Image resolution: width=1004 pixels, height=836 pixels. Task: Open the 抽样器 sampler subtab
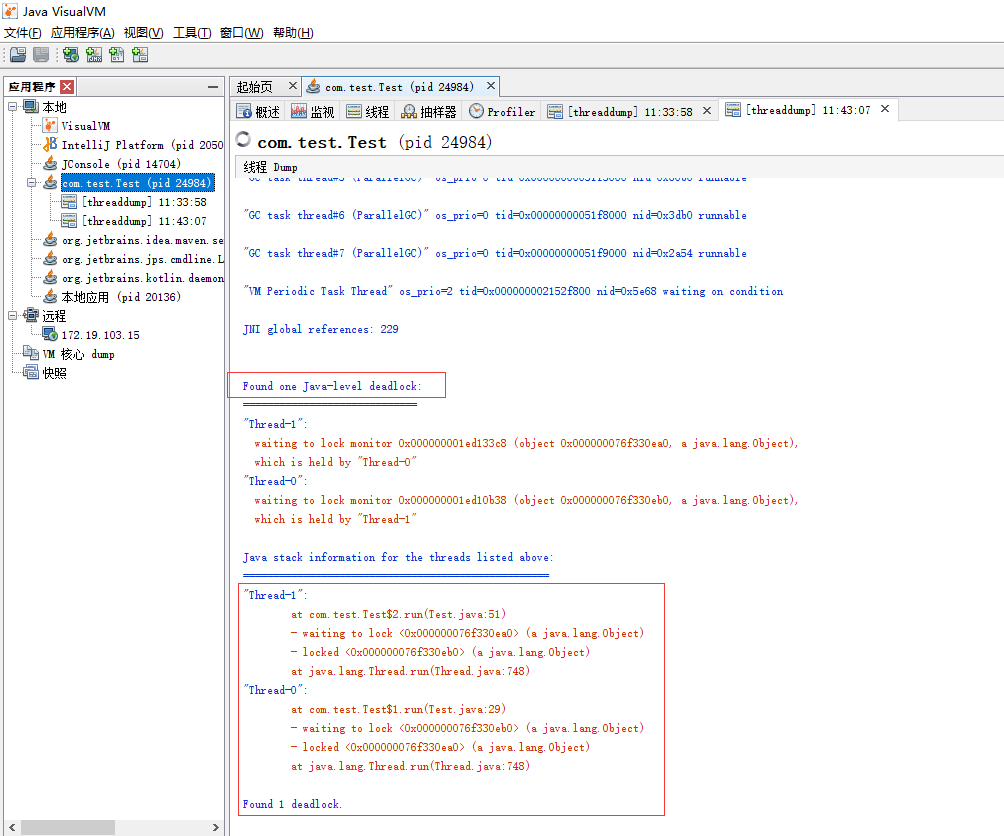tap(428, 112)
